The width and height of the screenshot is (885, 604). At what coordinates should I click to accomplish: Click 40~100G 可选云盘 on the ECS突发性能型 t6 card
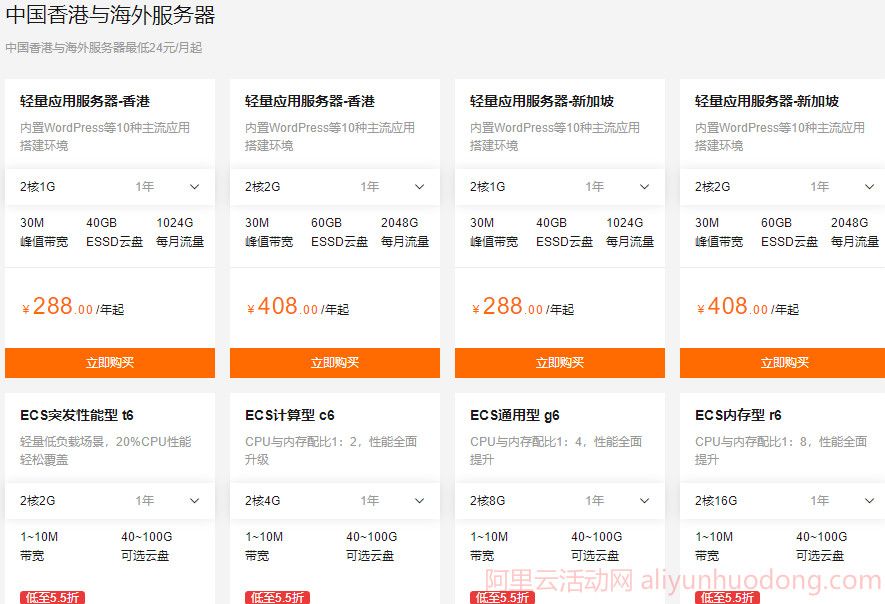(x=147, y=546)
